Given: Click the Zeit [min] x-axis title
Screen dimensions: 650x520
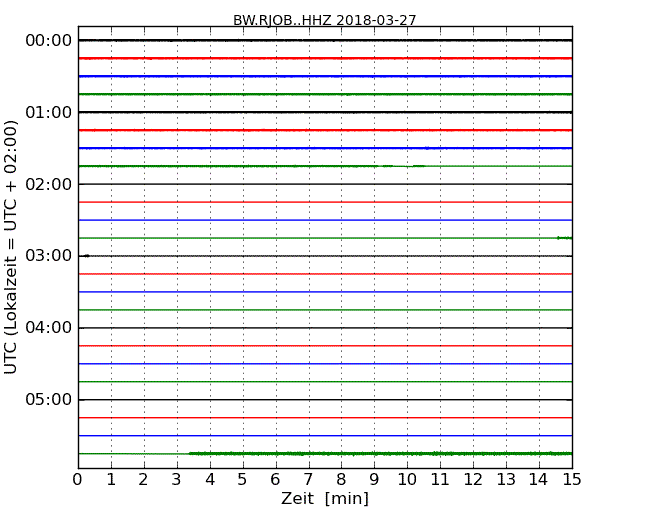Looking at the screenshot, I should (325, 498).
